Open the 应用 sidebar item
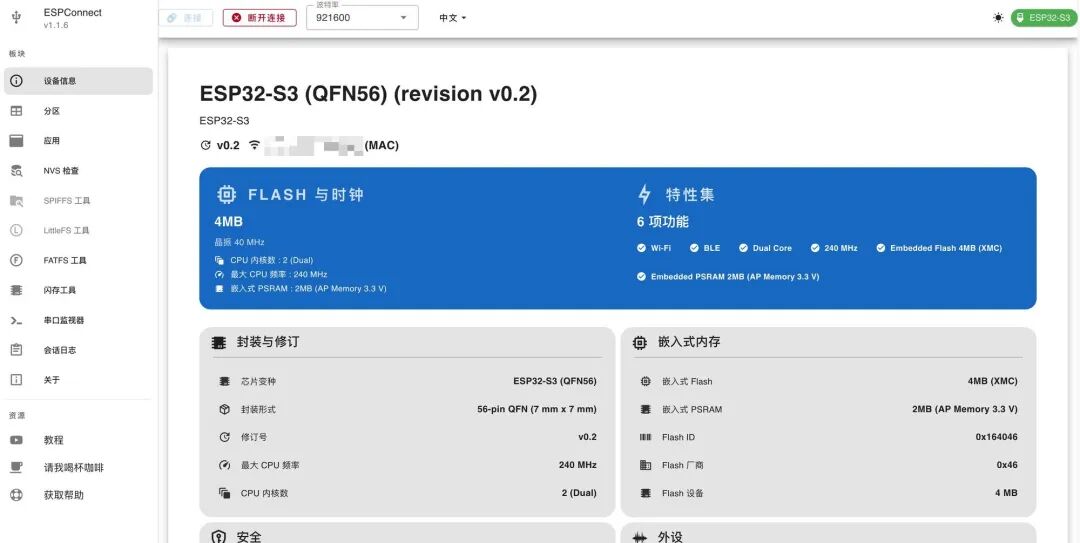 coord(78,141)
